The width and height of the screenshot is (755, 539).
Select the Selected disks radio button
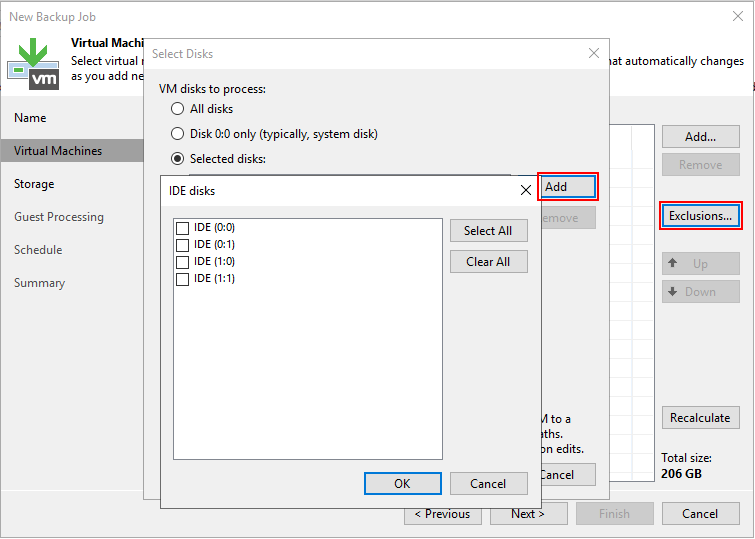pyautogui.click(x=178, y=158)
